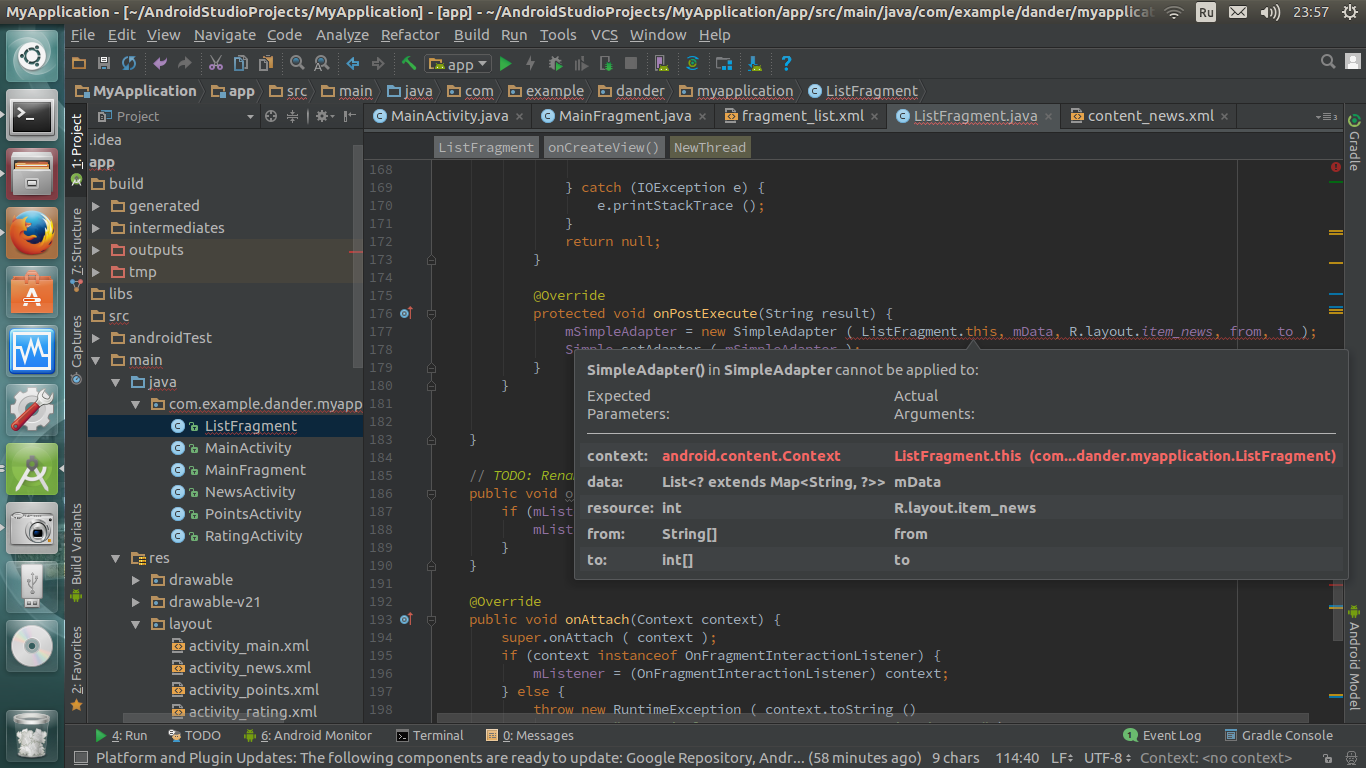The height and width of the screenshot is (768, 1366).
Task: Open activity_points.xml layout file
Action: 254,690
